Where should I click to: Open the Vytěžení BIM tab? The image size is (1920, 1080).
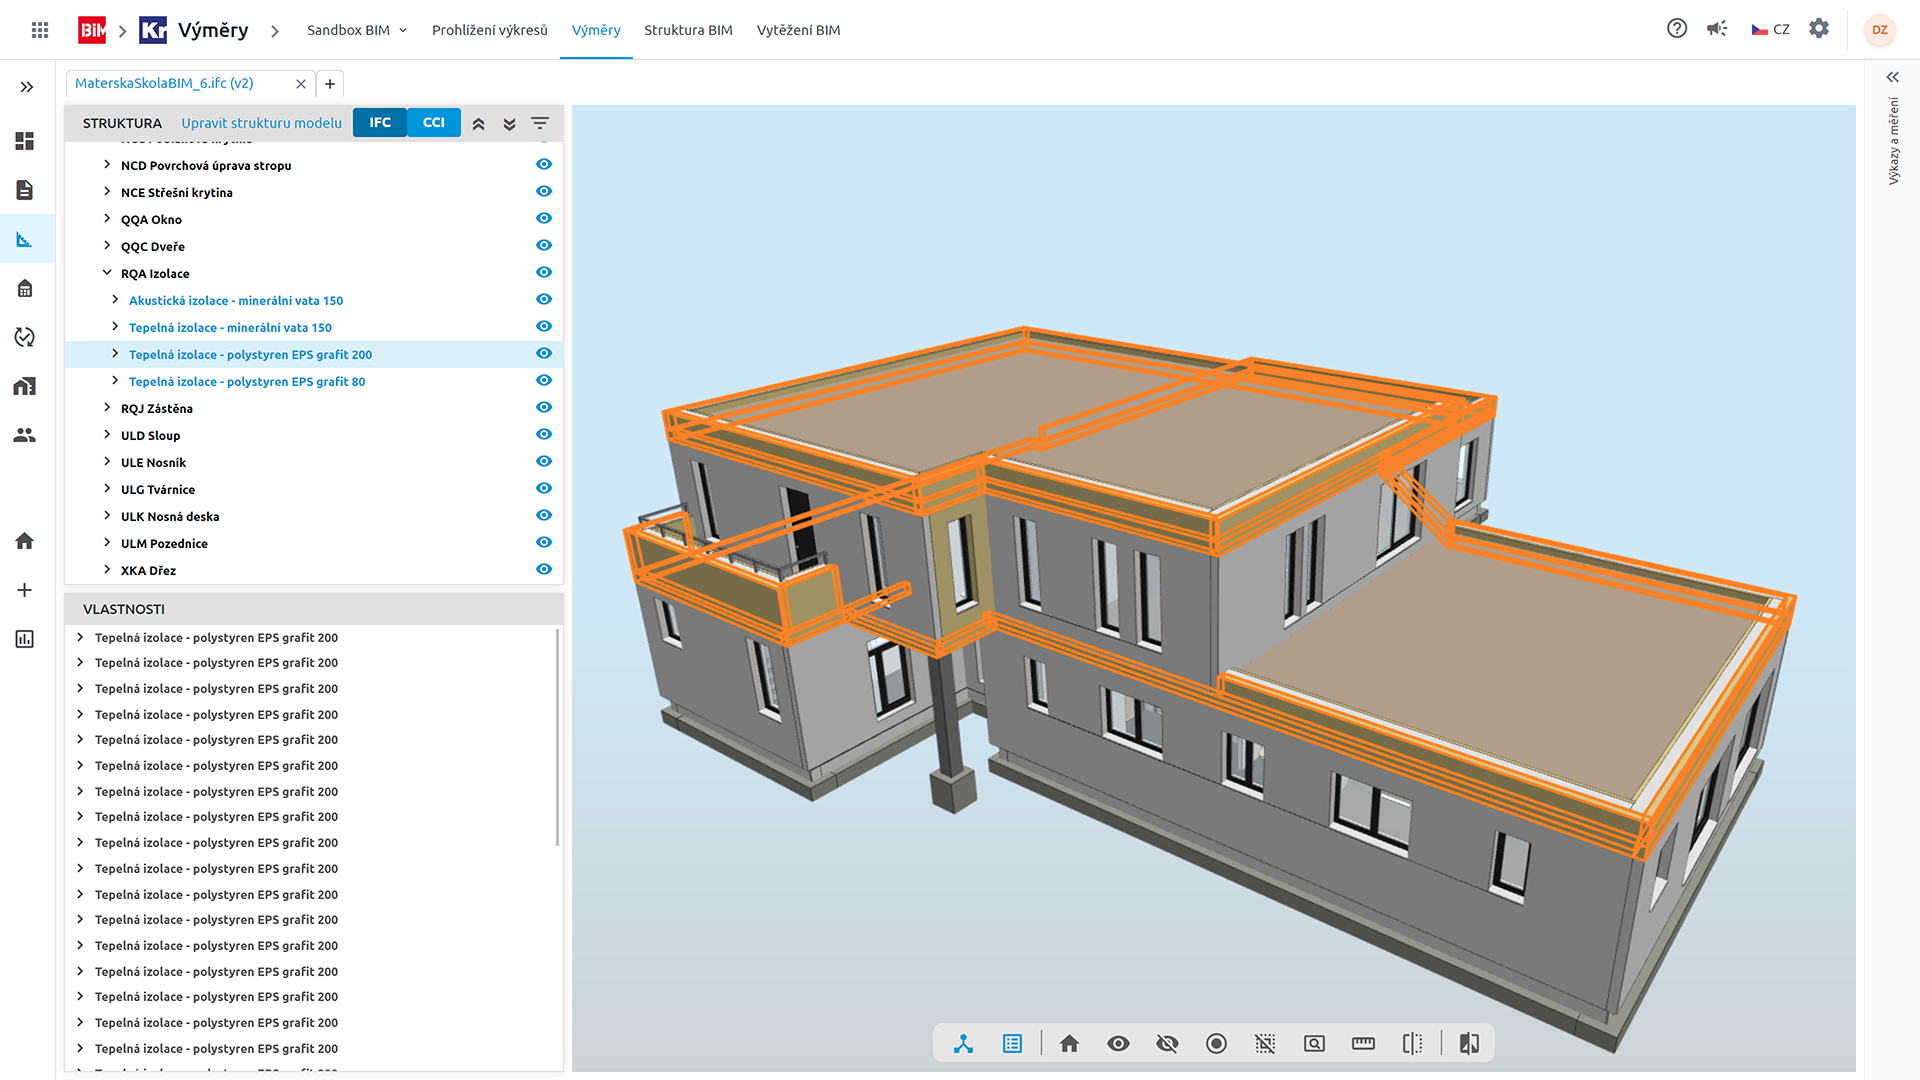click(798, 30)
